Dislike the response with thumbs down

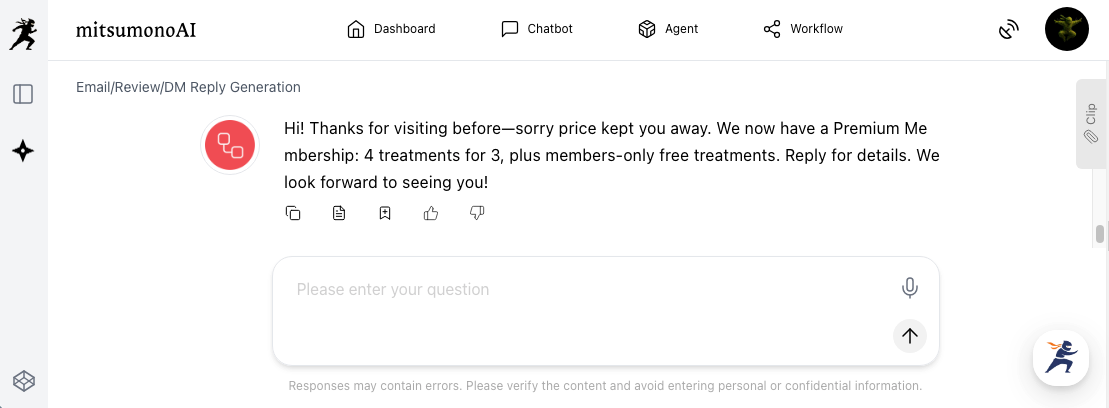pyautogui.click(x=477, y=213)
